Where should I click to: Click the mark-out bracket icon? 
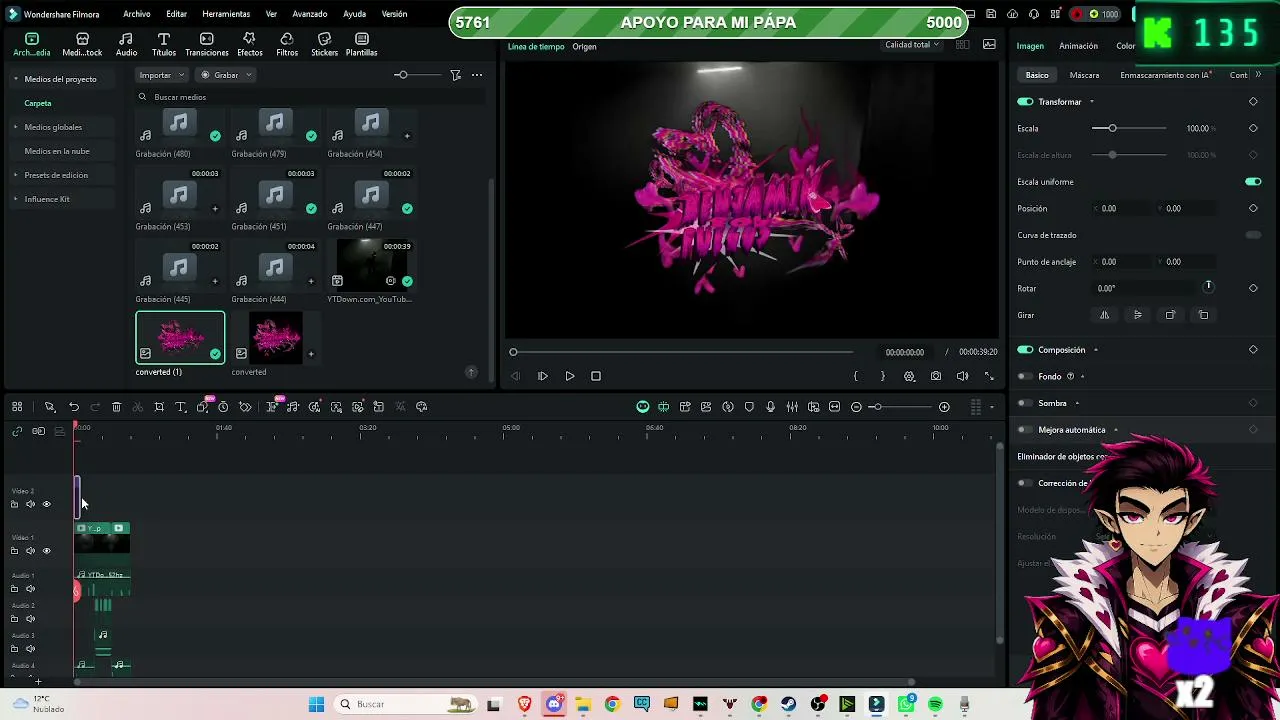[x=882, y=376]
